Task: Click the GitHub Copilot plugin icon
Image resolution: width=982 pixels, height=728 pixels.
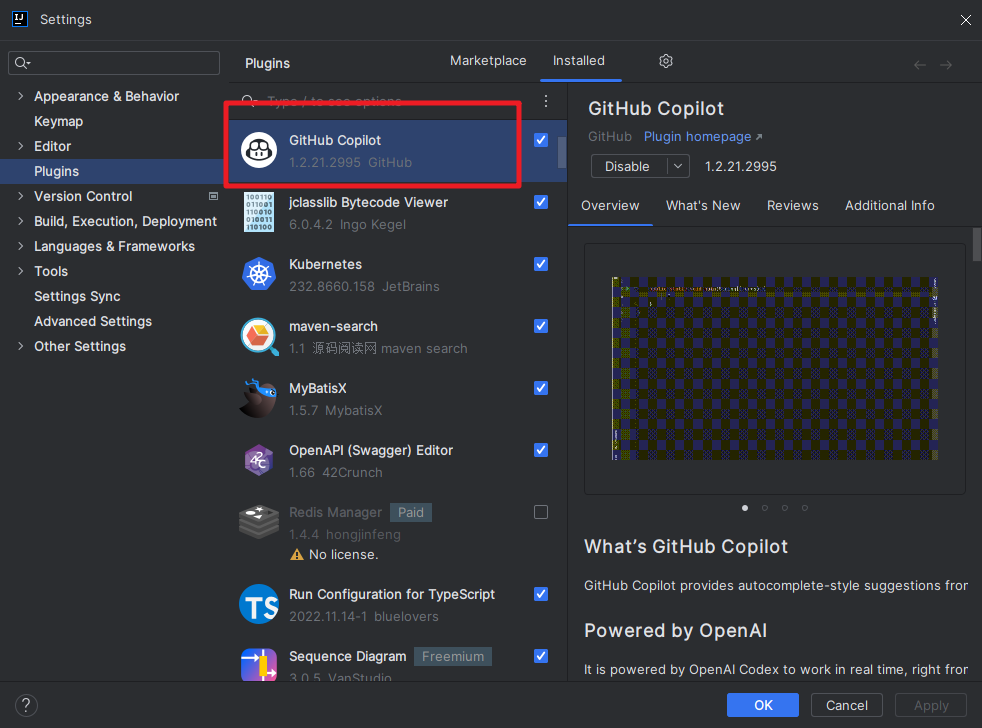Action: pos(259,150)
